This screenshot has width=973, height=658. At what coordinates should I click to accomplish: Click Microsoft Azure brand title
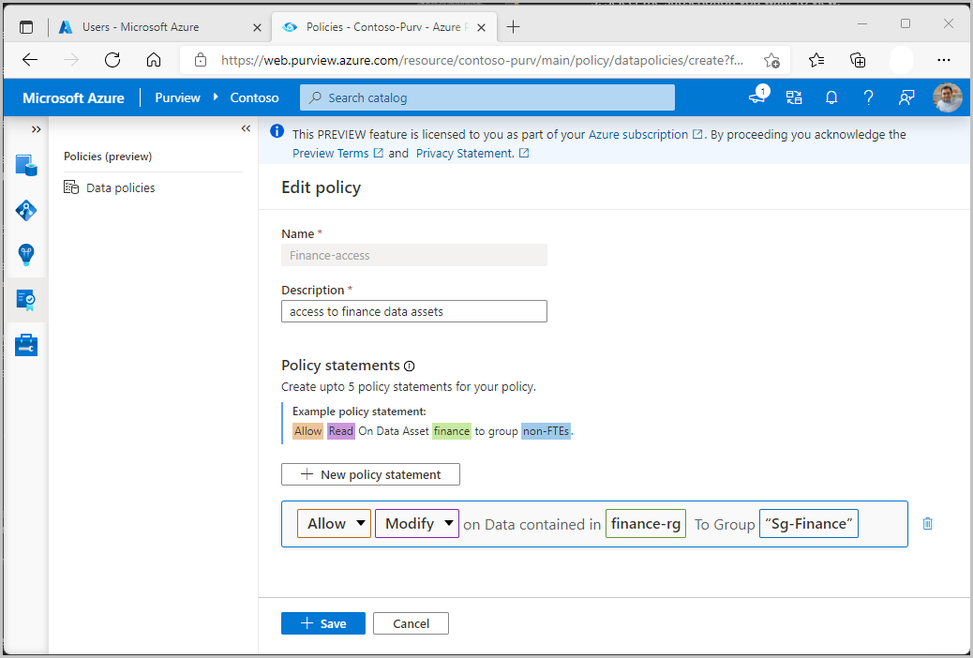pyautogui.click(x=73, y=98)
